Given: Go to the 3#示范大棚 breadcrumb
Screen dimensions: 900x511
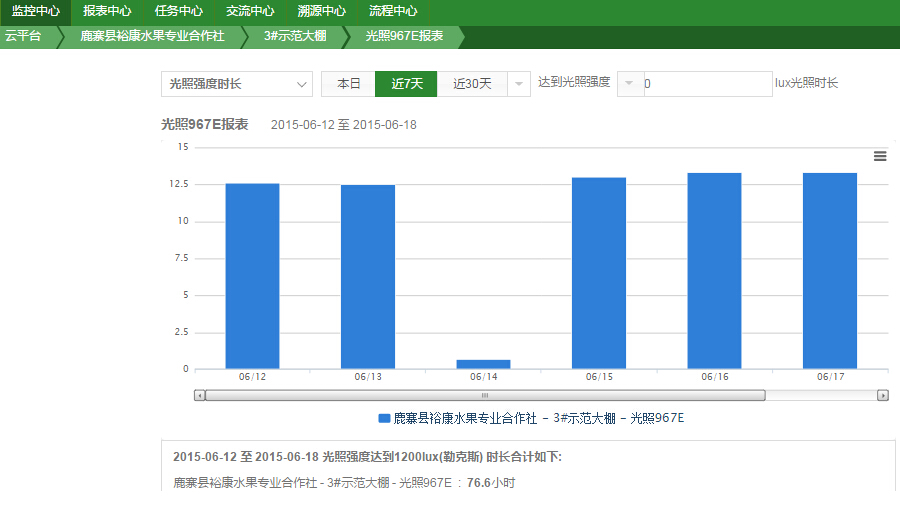Looking at the screenshot, I should click(295, 36).
